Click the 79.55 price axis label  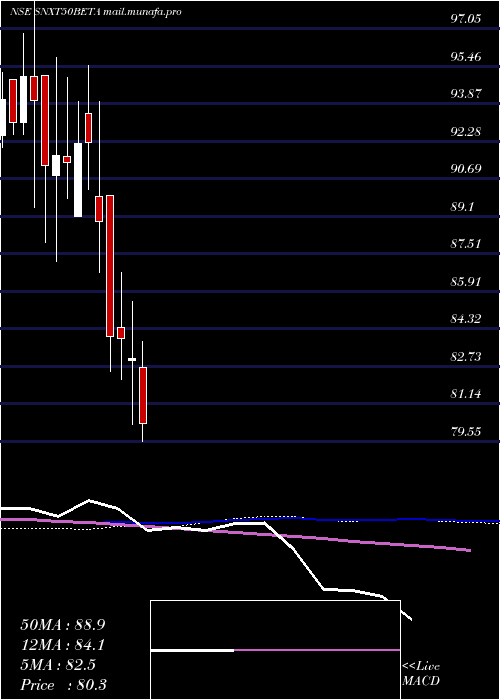(466, 432)
